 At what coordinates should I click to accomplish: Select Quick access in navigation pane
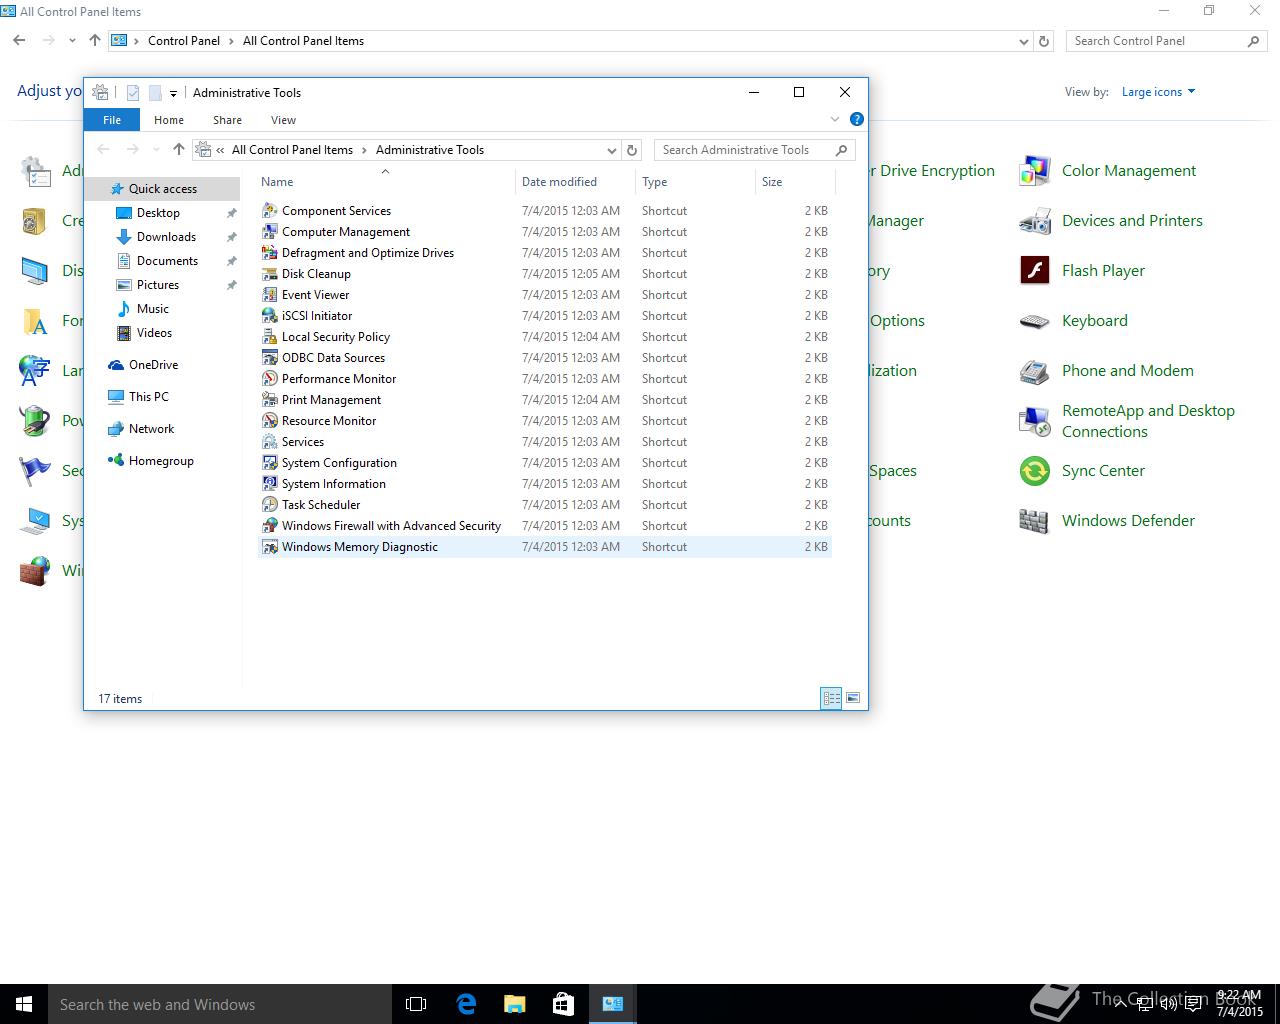pyautogui.click(x=162, y=189)
